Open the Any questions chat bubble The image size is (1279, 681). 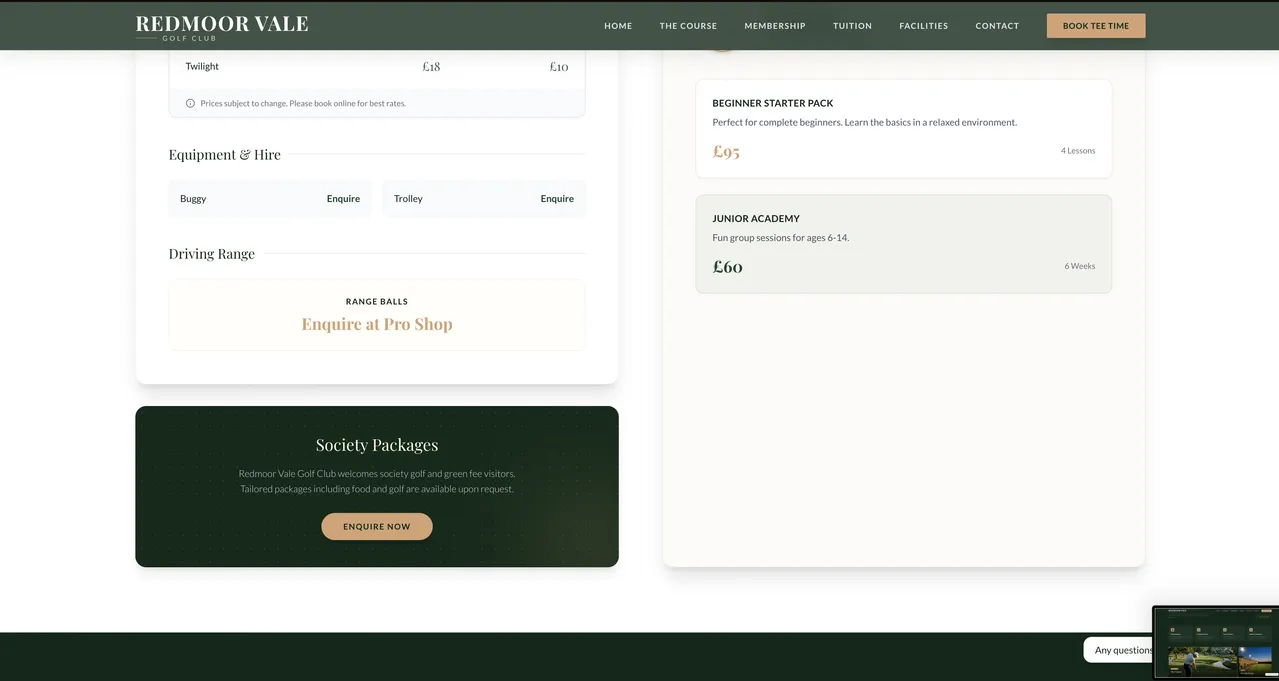1119,650
